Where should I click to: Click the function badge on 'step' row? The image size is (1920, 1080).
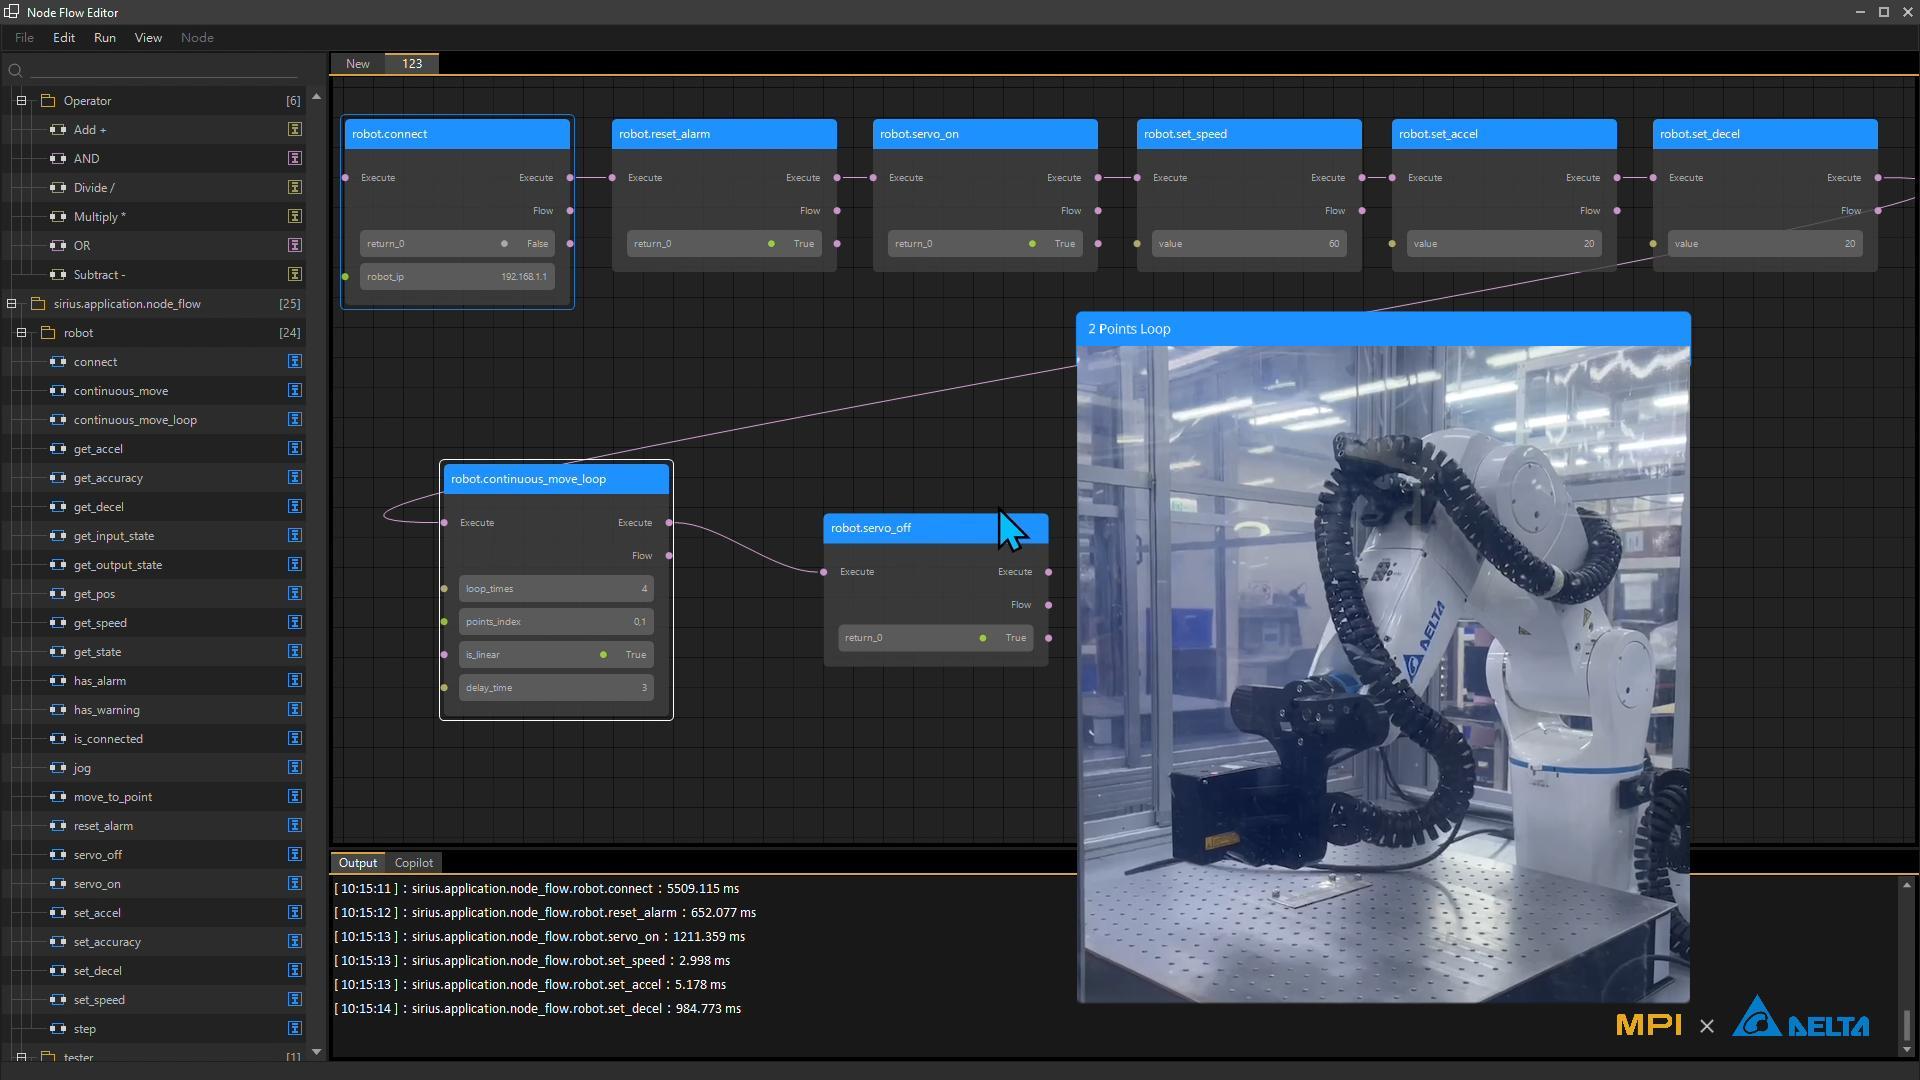(295, 1029)
